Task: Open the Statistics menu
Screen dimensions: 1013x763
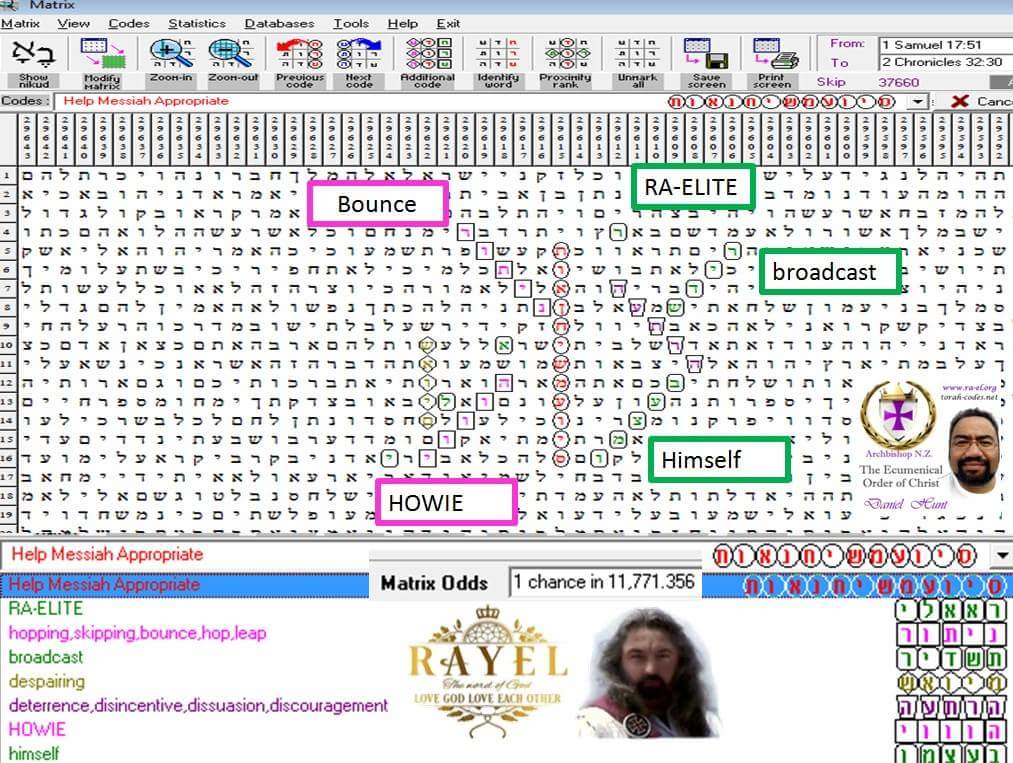Action: (197, 23)
